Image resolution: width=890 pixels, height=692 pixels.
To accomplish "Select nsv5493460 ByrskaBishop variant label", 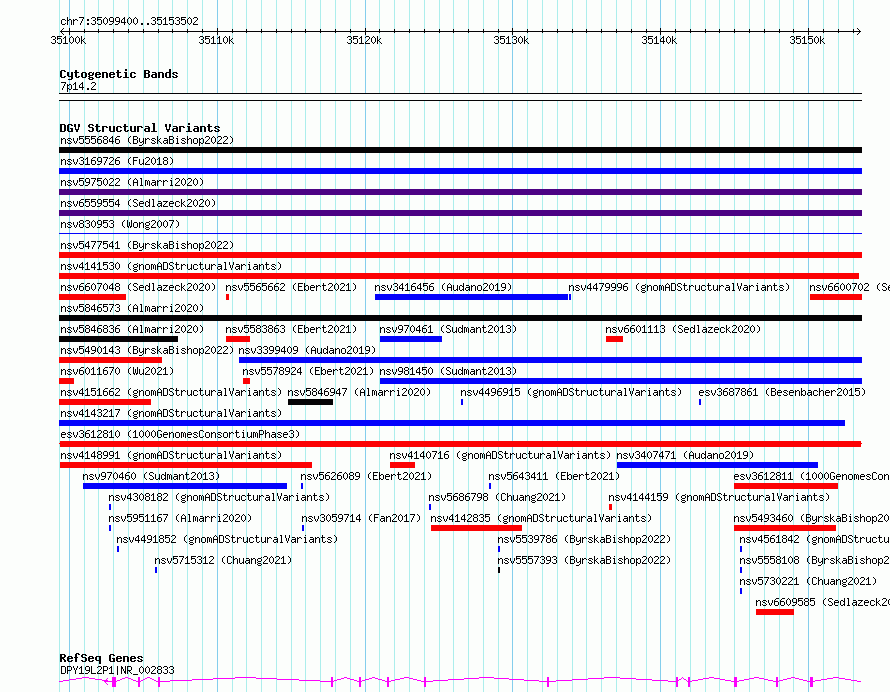I will point(812,518).
